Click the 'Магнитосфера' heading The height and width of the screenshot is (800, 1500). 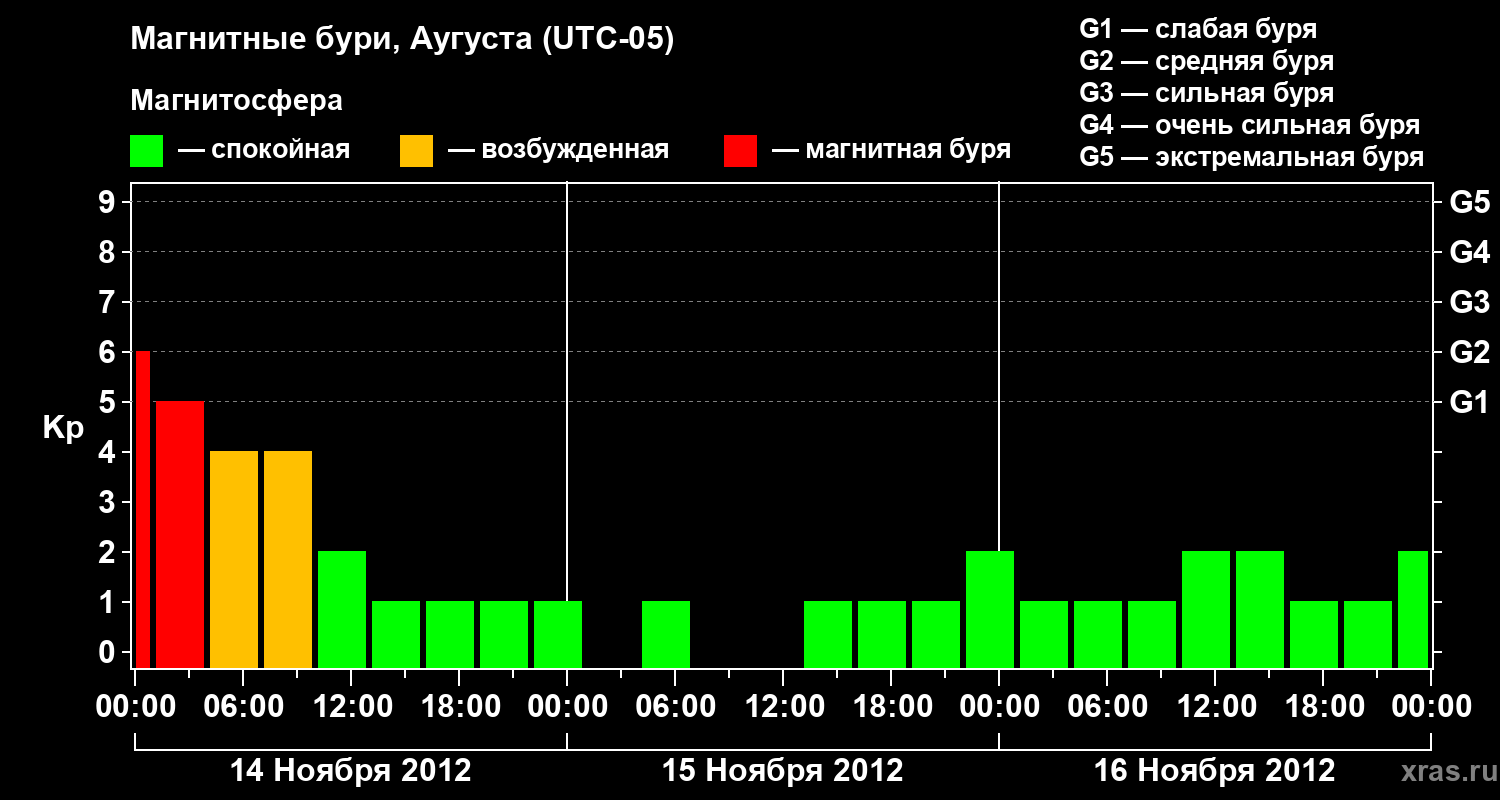coord(236,101)
